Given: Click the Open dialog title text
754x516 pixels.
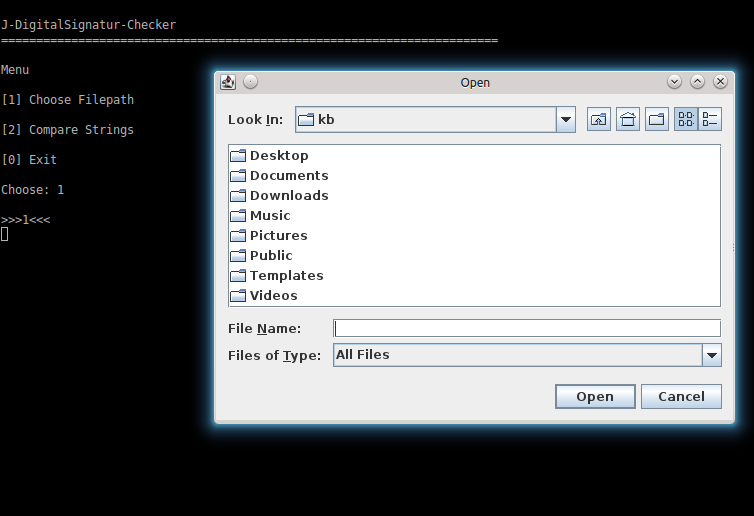Looking at the screenshot, I should tap(475, 83).
